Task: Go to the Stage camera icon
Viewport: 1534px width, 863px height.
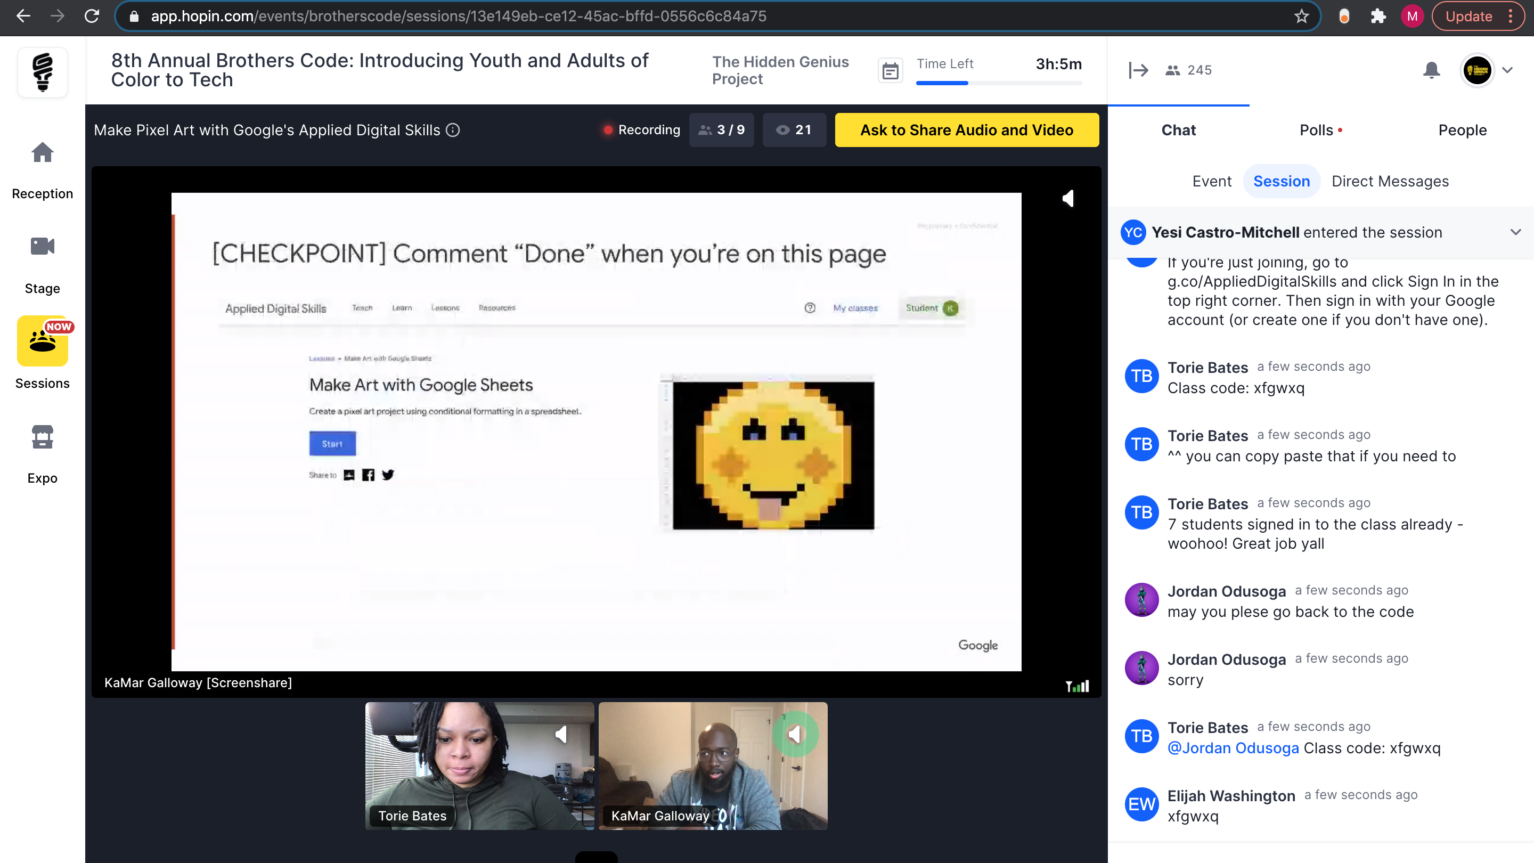Action: coord(42,247)
